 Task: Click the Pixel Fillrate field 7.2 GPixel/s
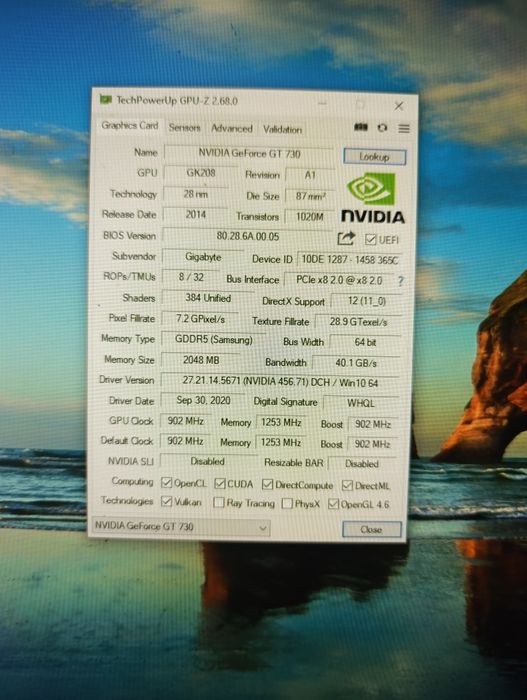click(200, 319)
